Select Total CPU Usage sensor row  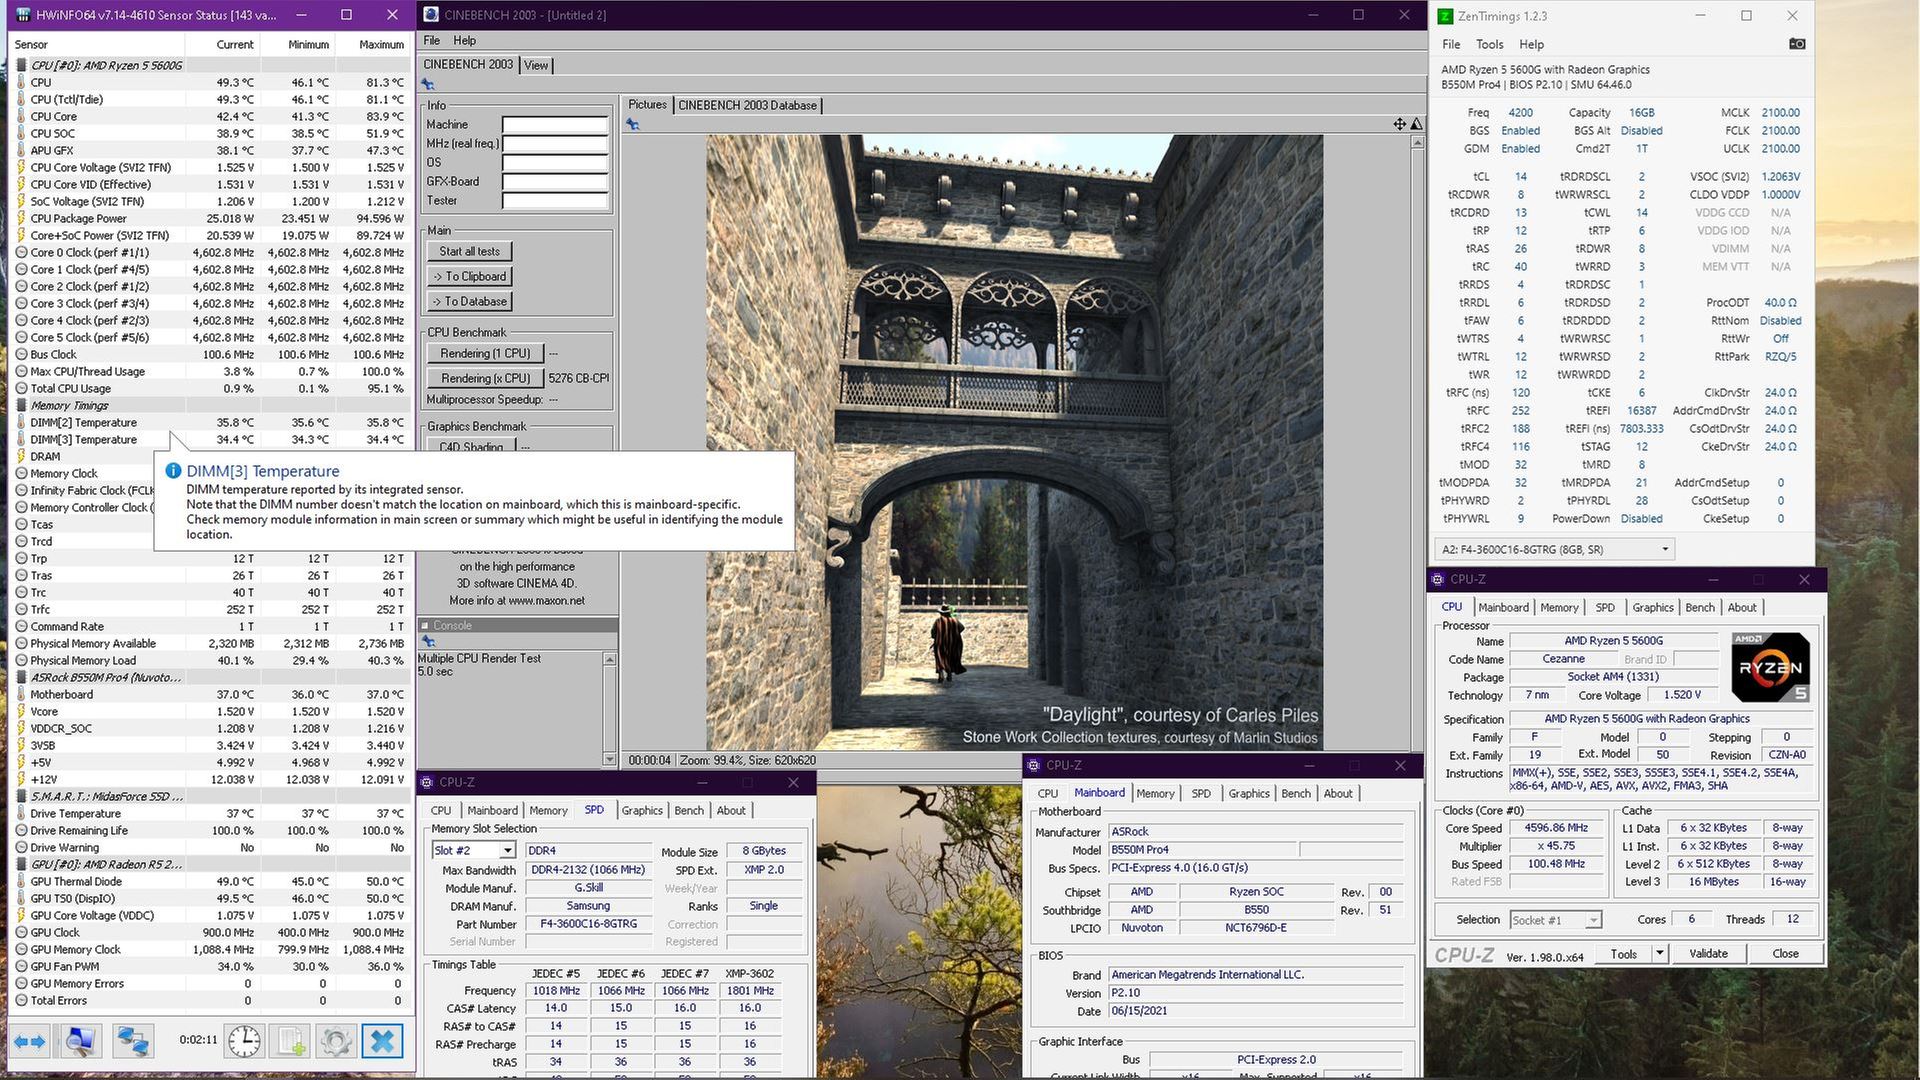click(x=210, y=388)
